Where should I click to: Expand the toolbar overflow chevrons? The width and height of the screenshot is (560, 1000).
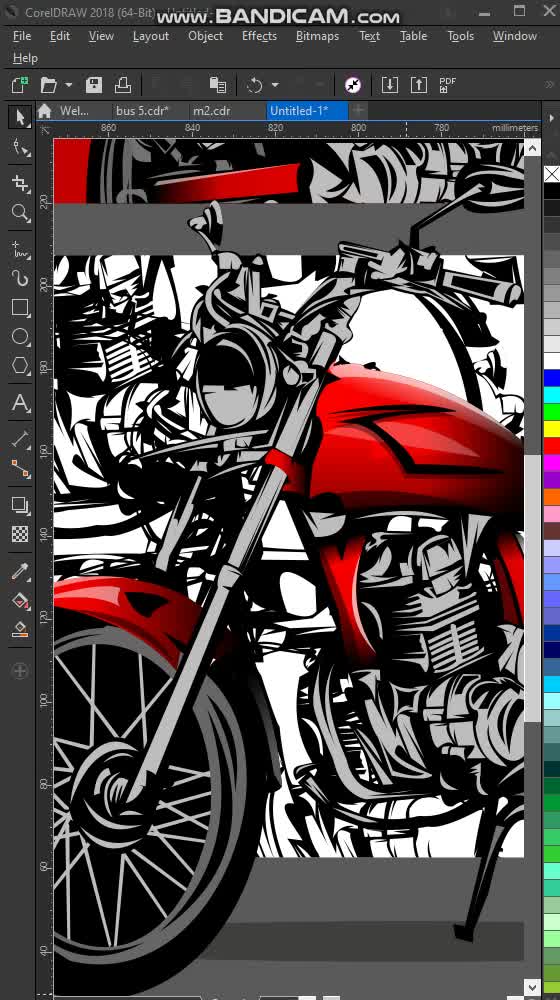(550, 85)
